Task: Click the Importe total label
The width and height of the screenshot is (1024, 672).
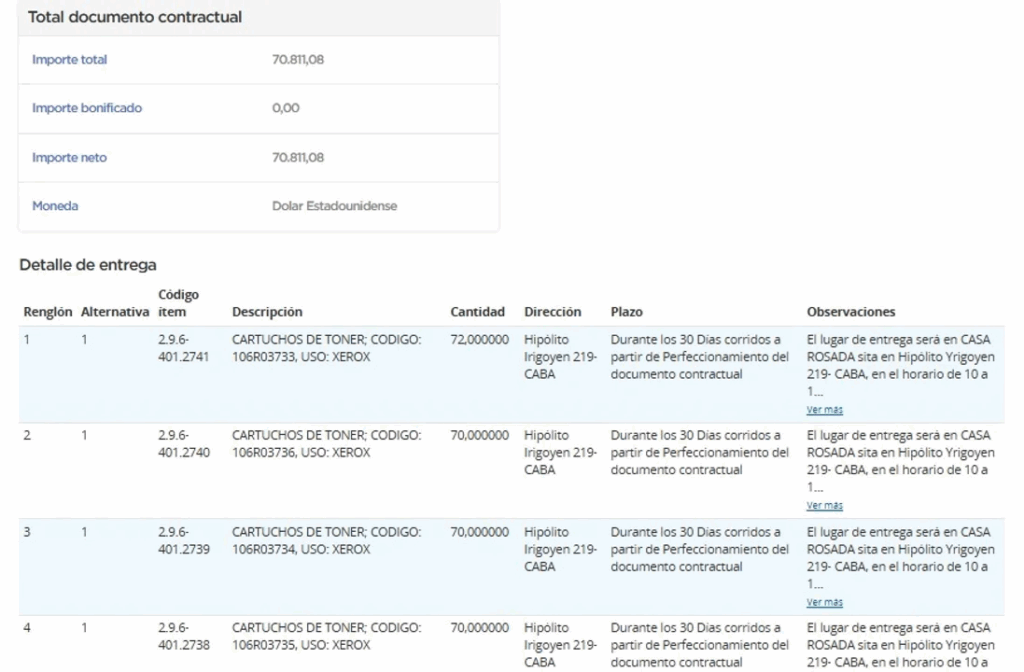Action: point(69,59)
